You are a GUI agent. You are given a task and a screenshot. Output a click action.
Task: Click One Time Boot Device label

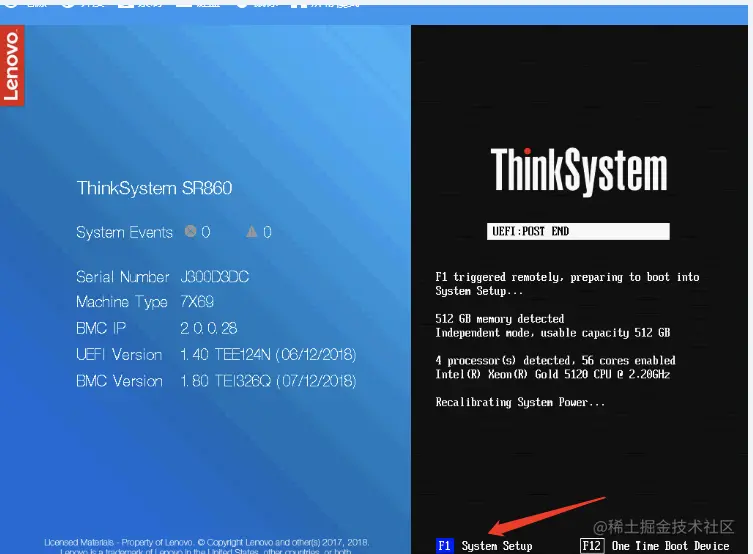coord(670,546)
